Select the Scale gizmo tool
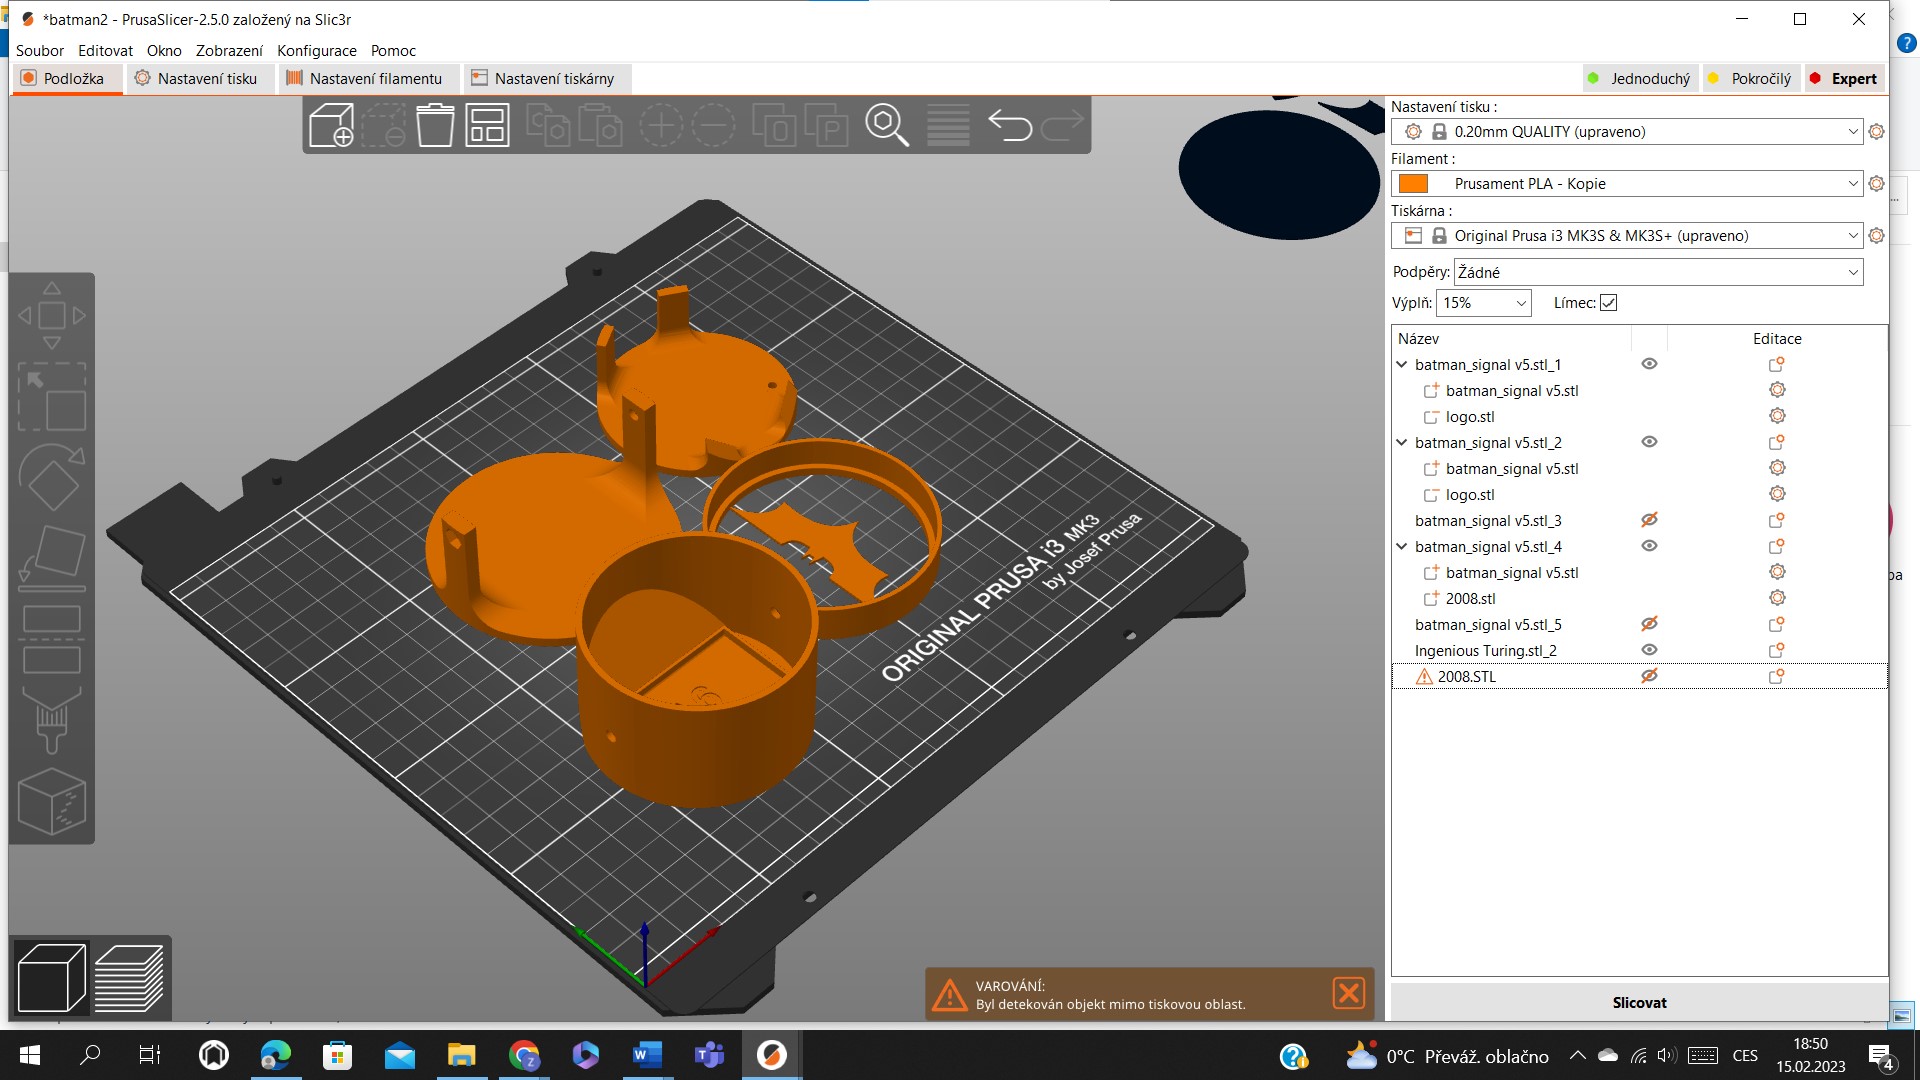The height and width of the screenshot is (1080, 1920). pyautogui.click(x=52, y=397)
